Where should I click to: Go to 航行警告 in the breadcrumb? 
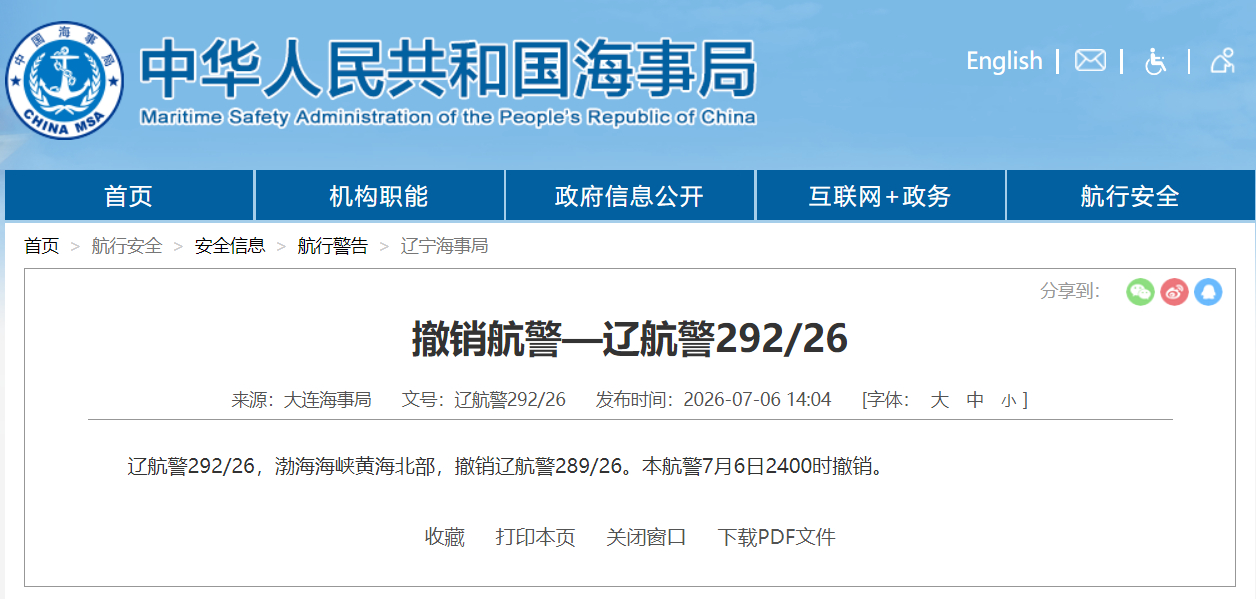(333, 246)
